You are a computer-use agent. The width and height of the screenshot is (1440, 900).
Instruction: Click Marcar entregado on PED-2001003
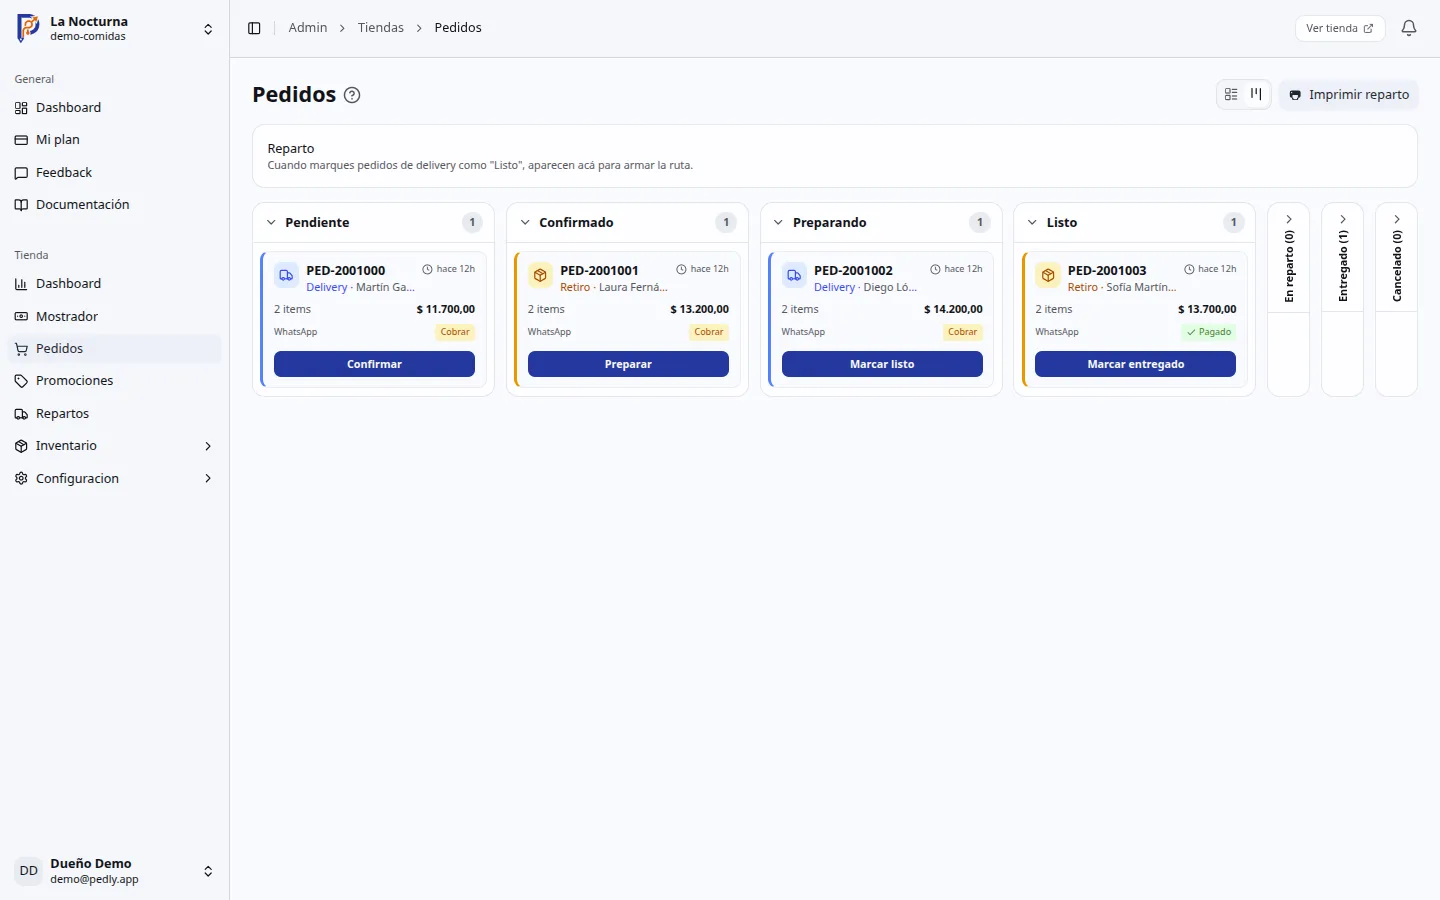1135,364
